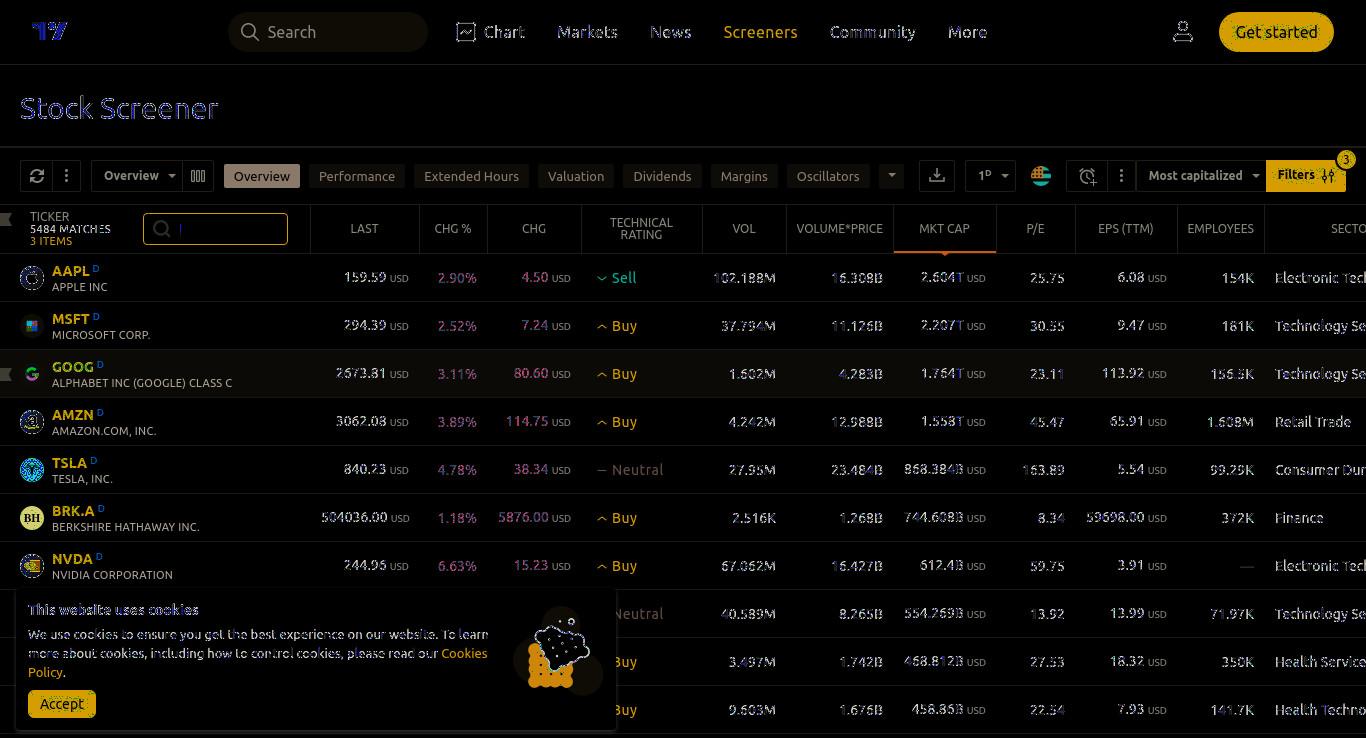
Task: Sort by the MKT CAP column header
Action: tap(944, 229)
